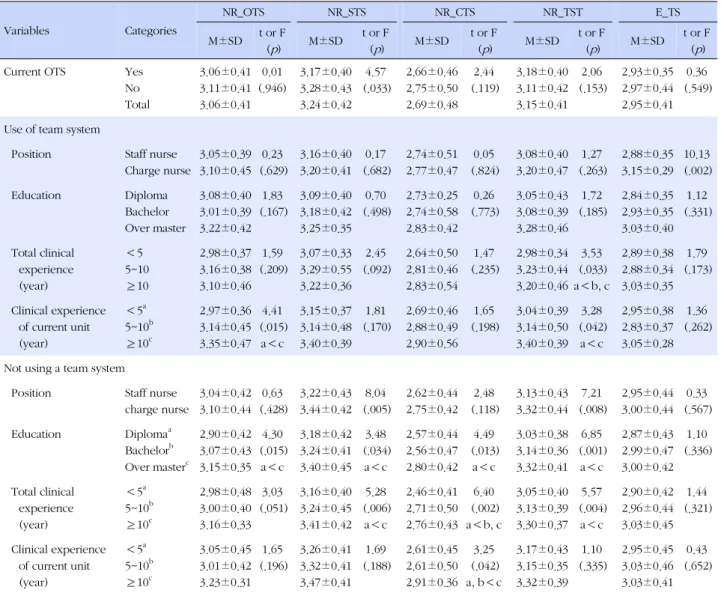The image size is (721, 593).
Task: Select the p-value (.005)
Action: coord(377,410)
